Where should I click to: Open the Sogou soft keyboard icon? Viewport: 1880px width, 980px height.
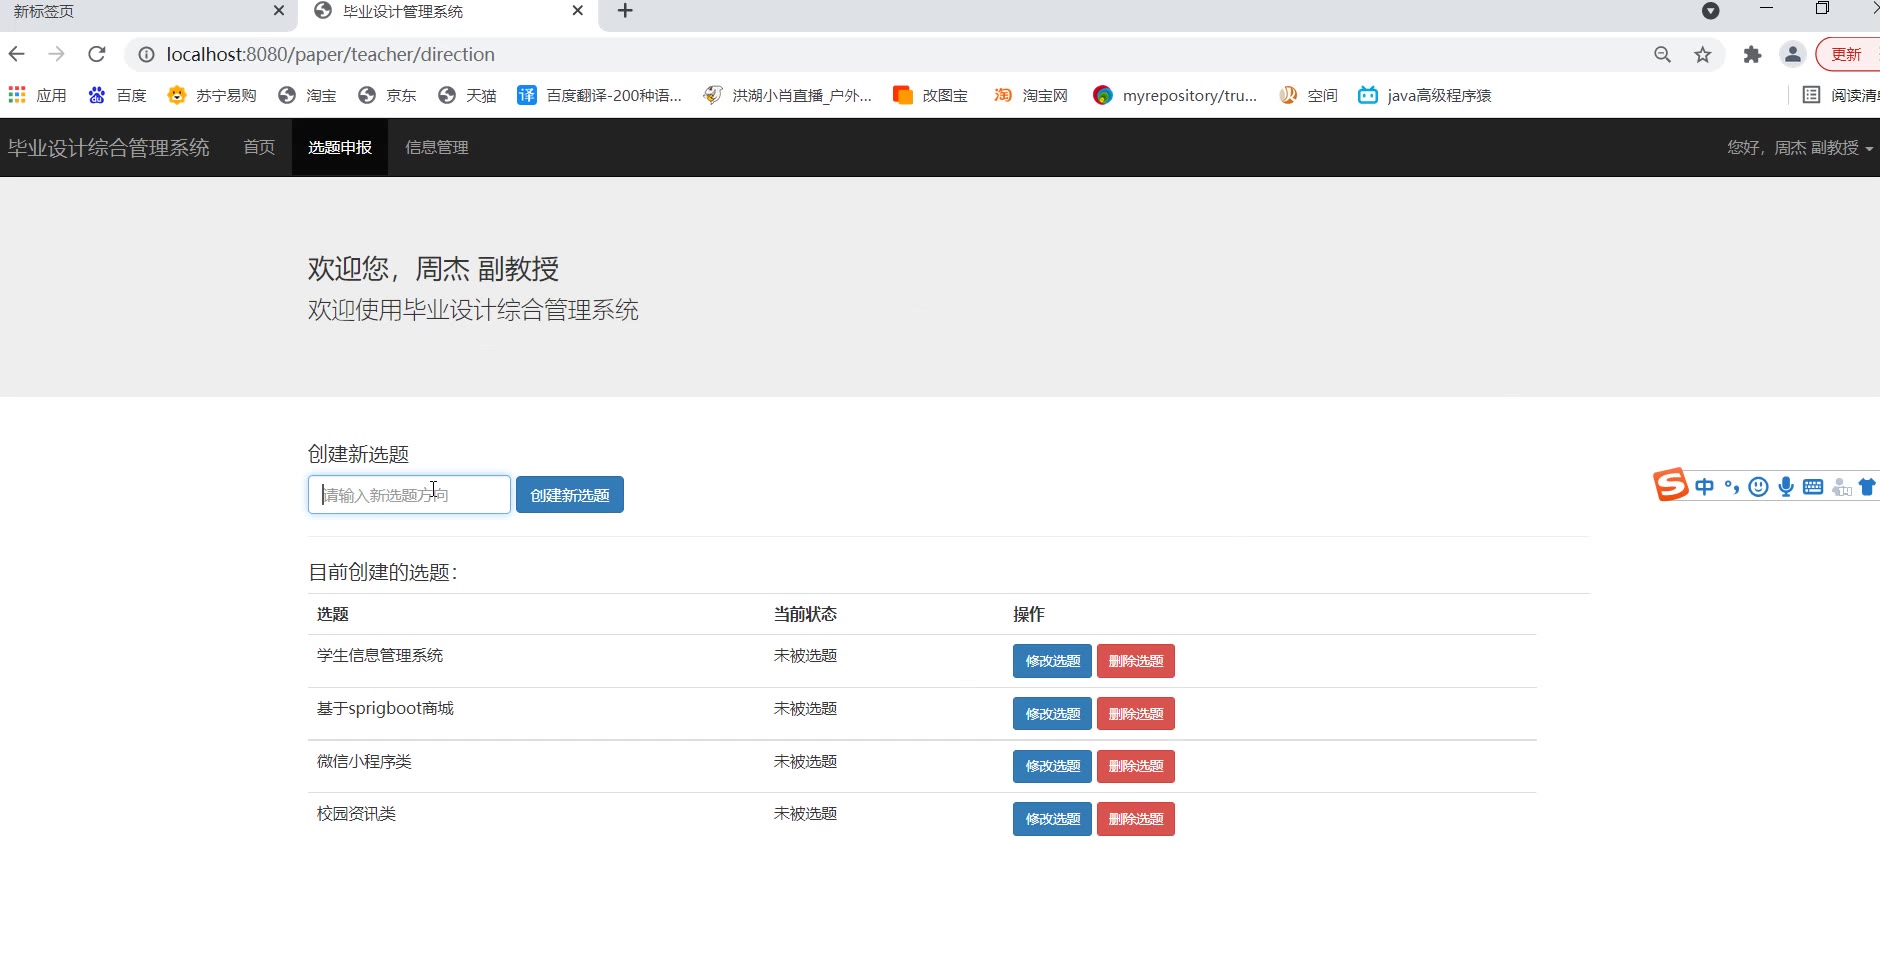coord(1813,487)
